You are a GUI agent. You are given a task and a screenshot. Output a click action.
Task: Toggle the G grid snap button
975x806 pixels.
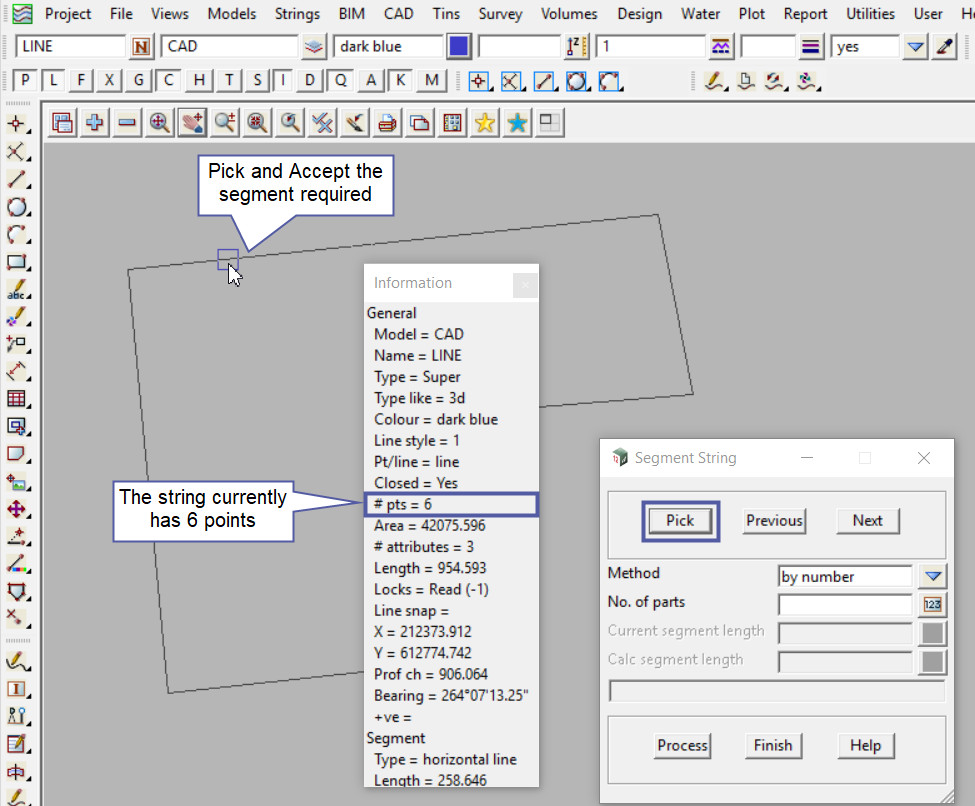[x=140, y=81]
